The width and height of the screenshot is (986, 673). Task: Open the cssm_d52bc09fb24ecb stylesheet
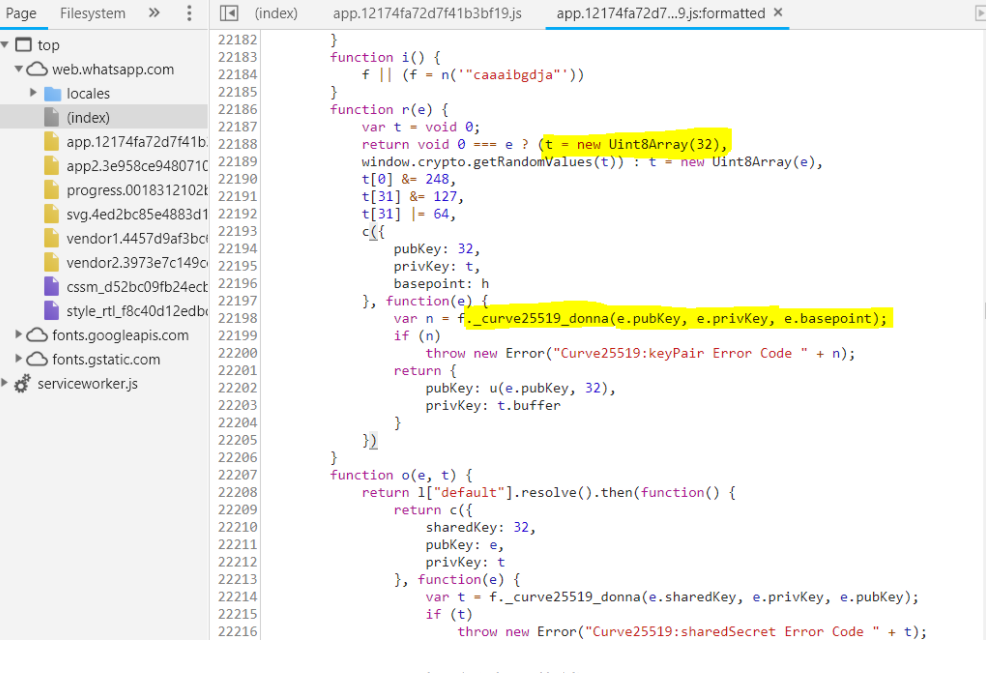[136, 287]
